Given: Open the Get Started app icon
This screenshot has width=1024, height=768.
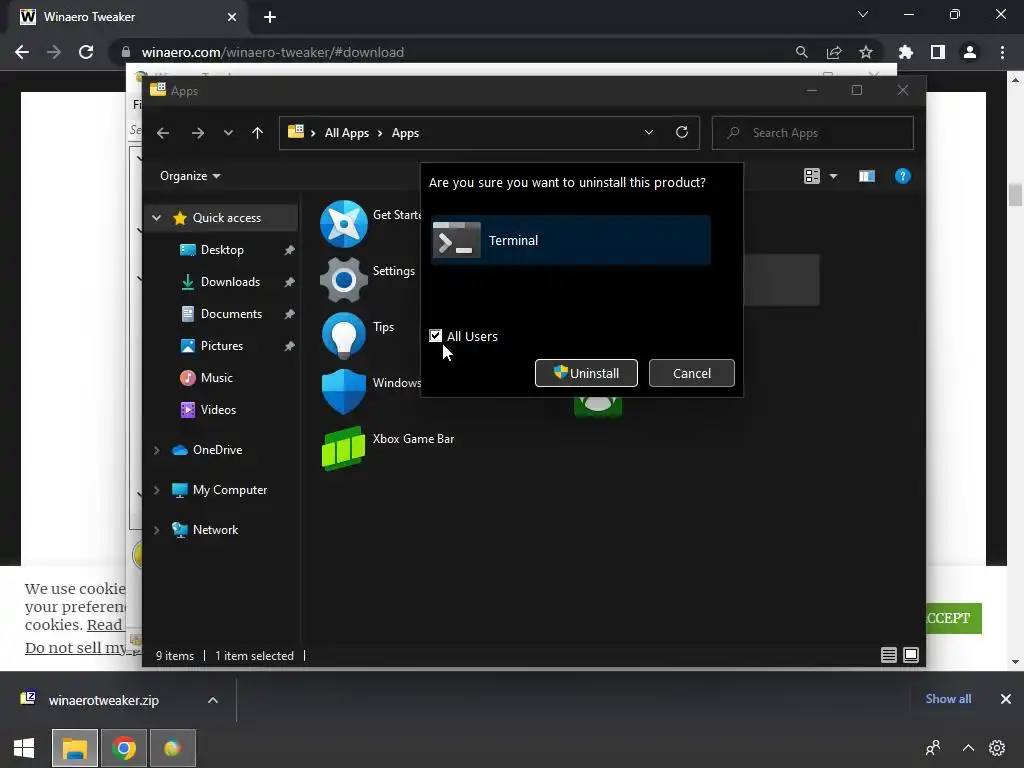Looking at the screenshot, I should point(344,223).
